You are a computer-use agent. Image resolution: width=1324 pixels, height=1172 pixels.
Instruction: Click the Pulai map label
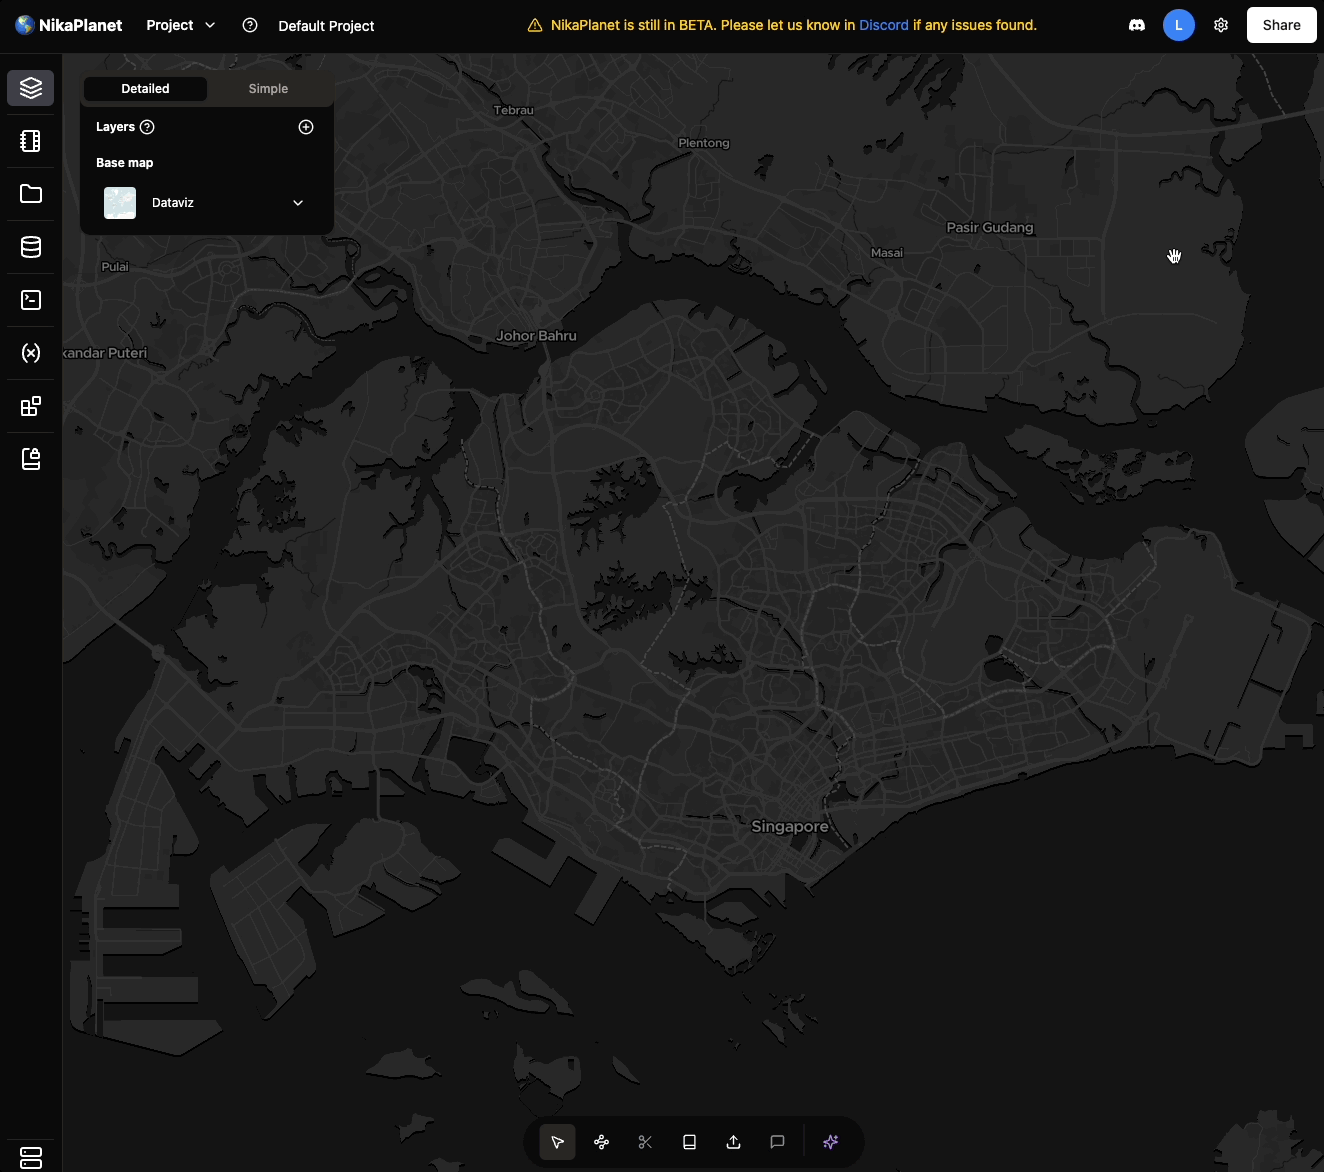coord(115,267)
